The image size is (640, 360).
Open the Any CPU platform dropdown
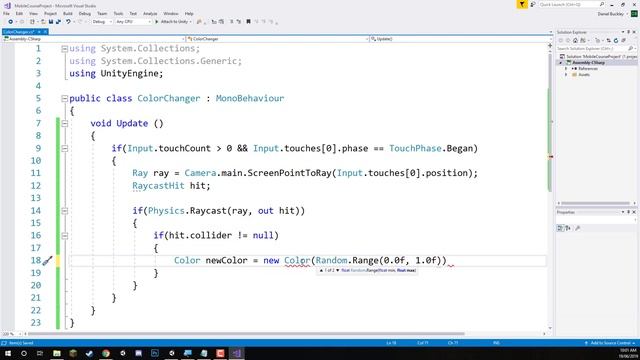[x=133, y=22]
